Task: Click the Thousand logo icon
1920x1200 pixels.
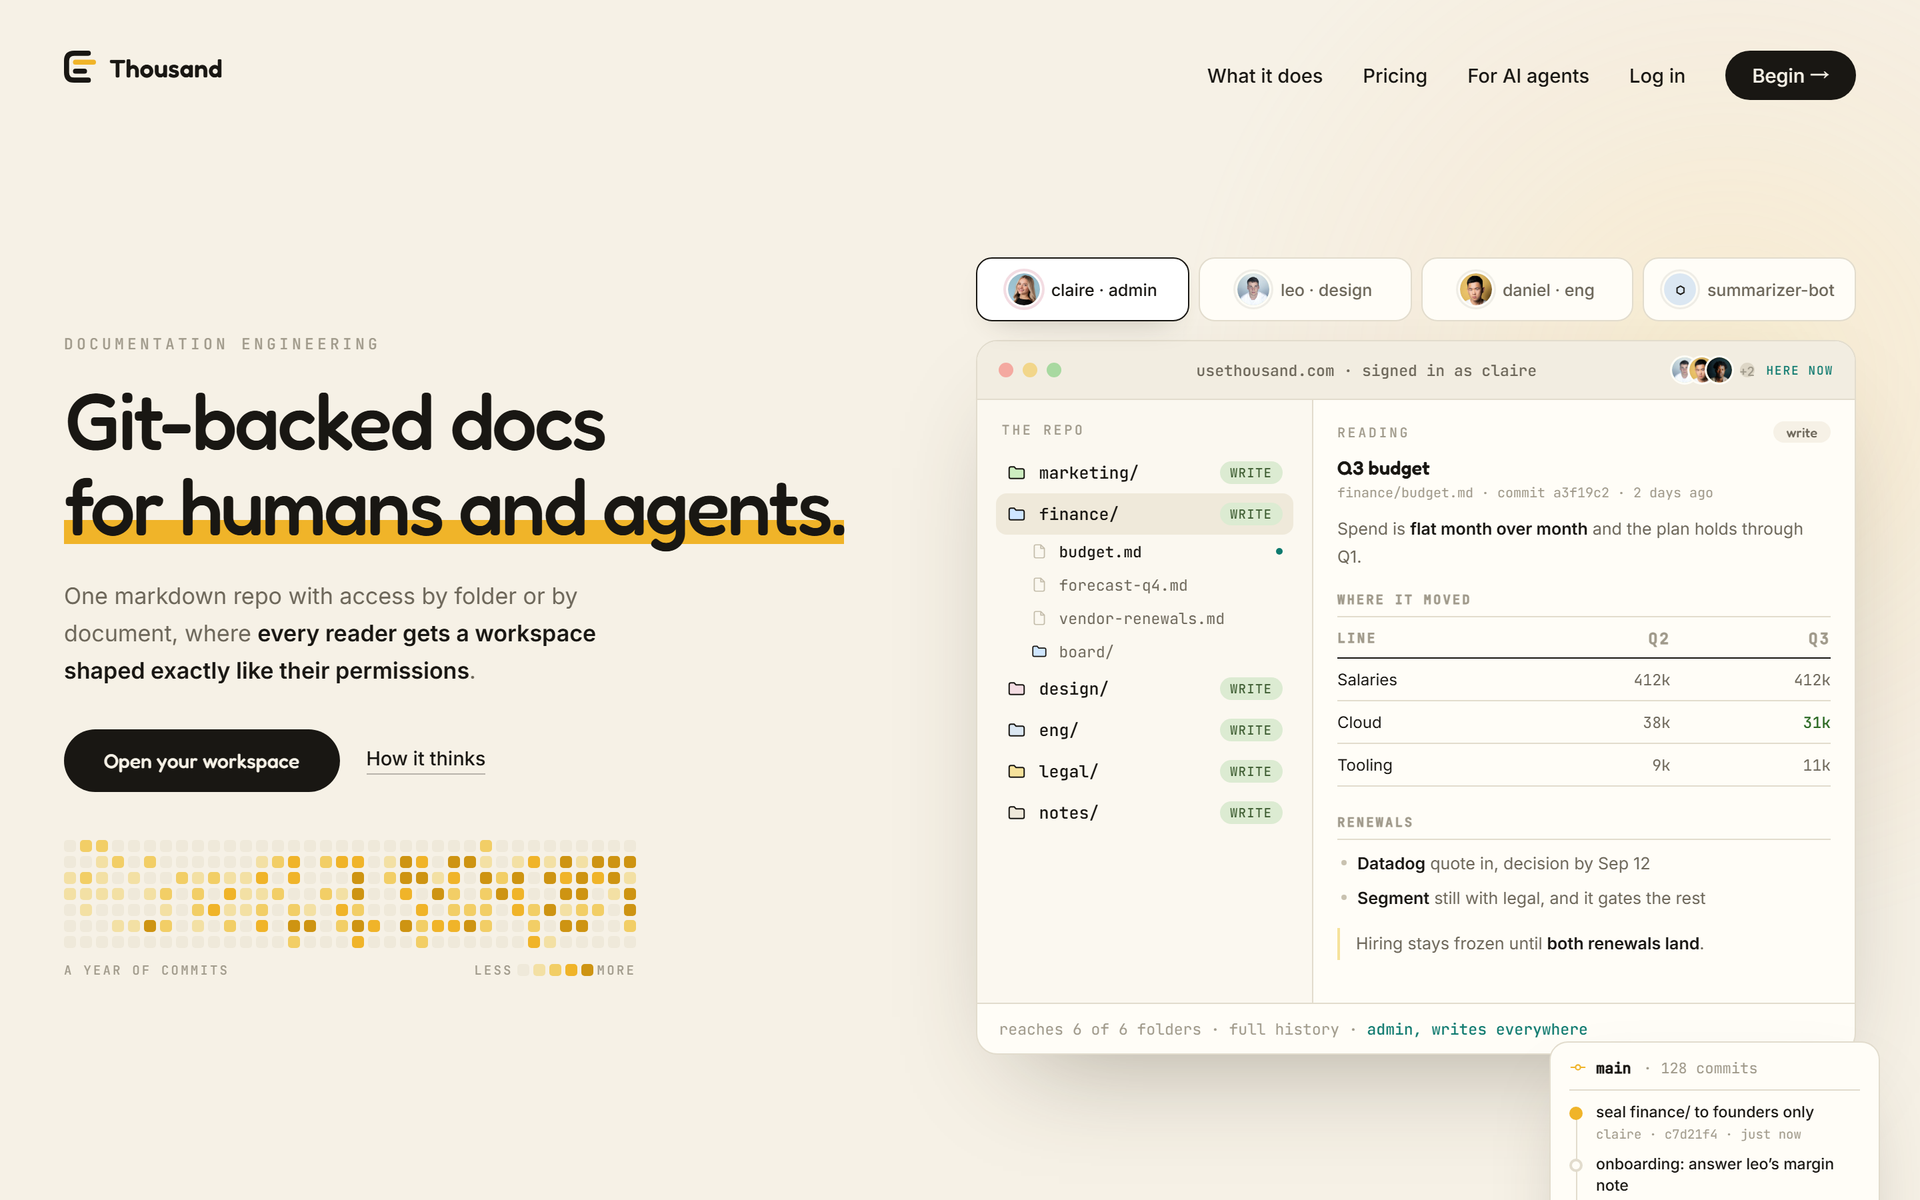Action: (x=80, y=67)
